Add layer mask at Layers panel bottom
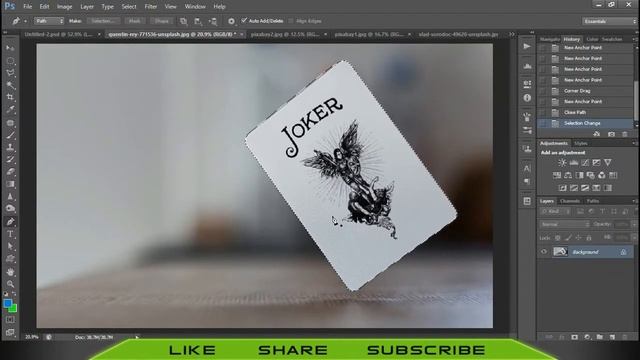The image size is (640, 360). pos(574,337)
